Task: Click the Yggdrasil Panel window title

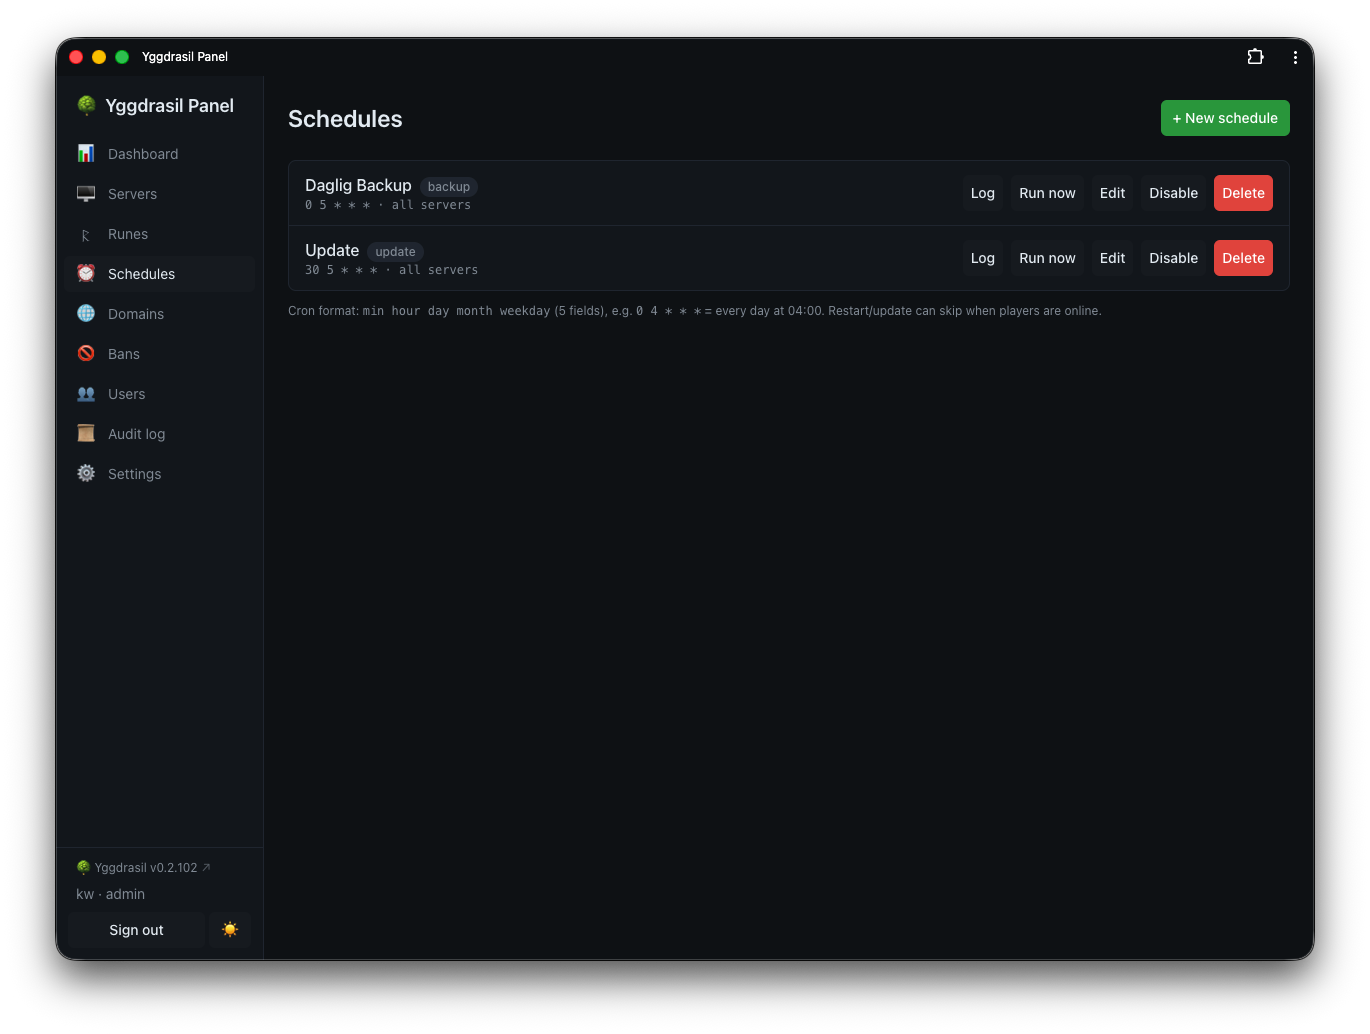Action: 185,57
